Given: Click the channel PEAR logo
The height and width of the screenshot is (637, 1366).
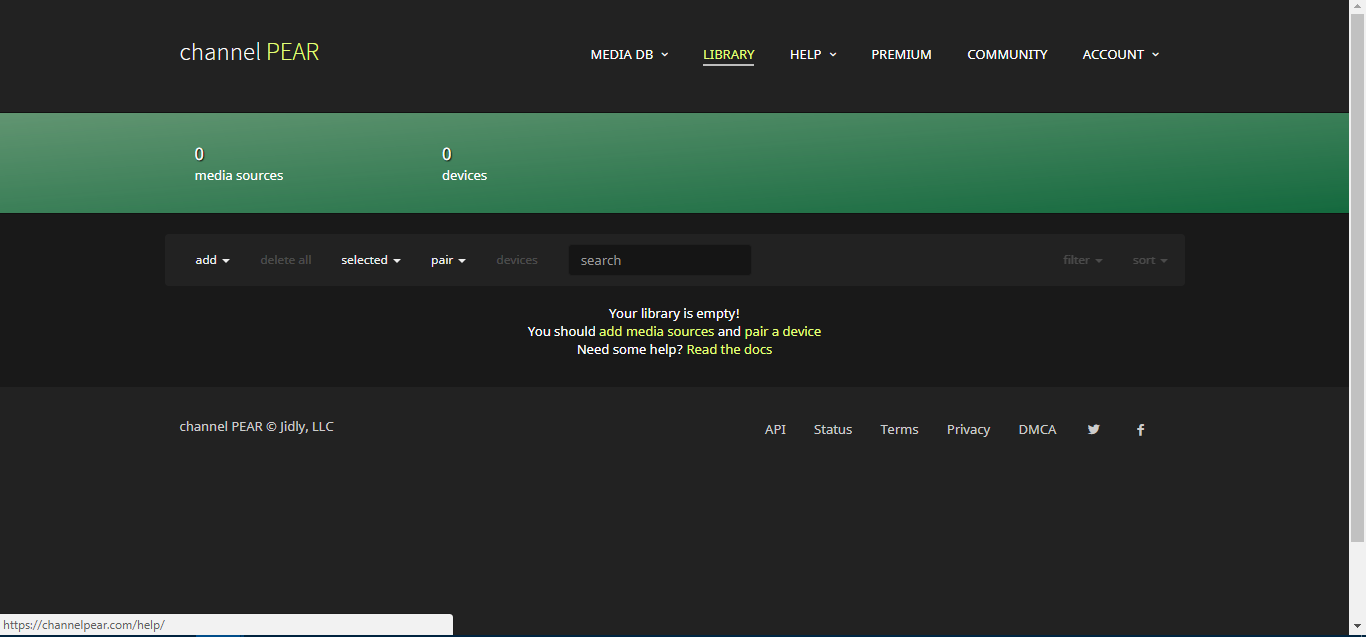Looking at the screenshot, I should tap(249, 52).
